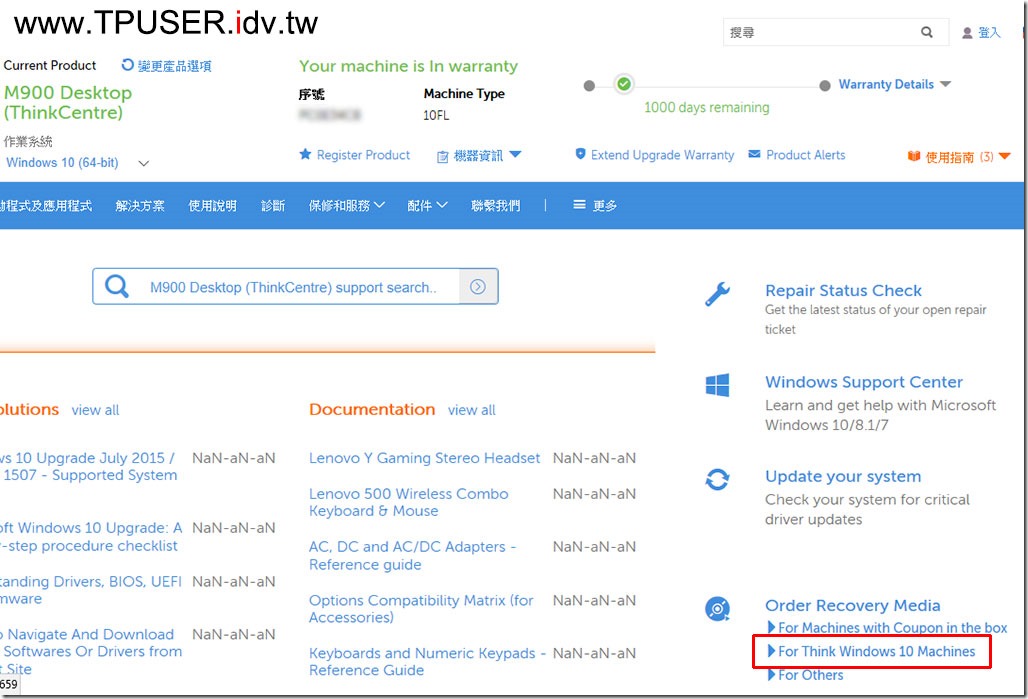This screenshot has width=1028, height=699.
Task: Select the 診斷 menu item
Action: click(273, 206)
